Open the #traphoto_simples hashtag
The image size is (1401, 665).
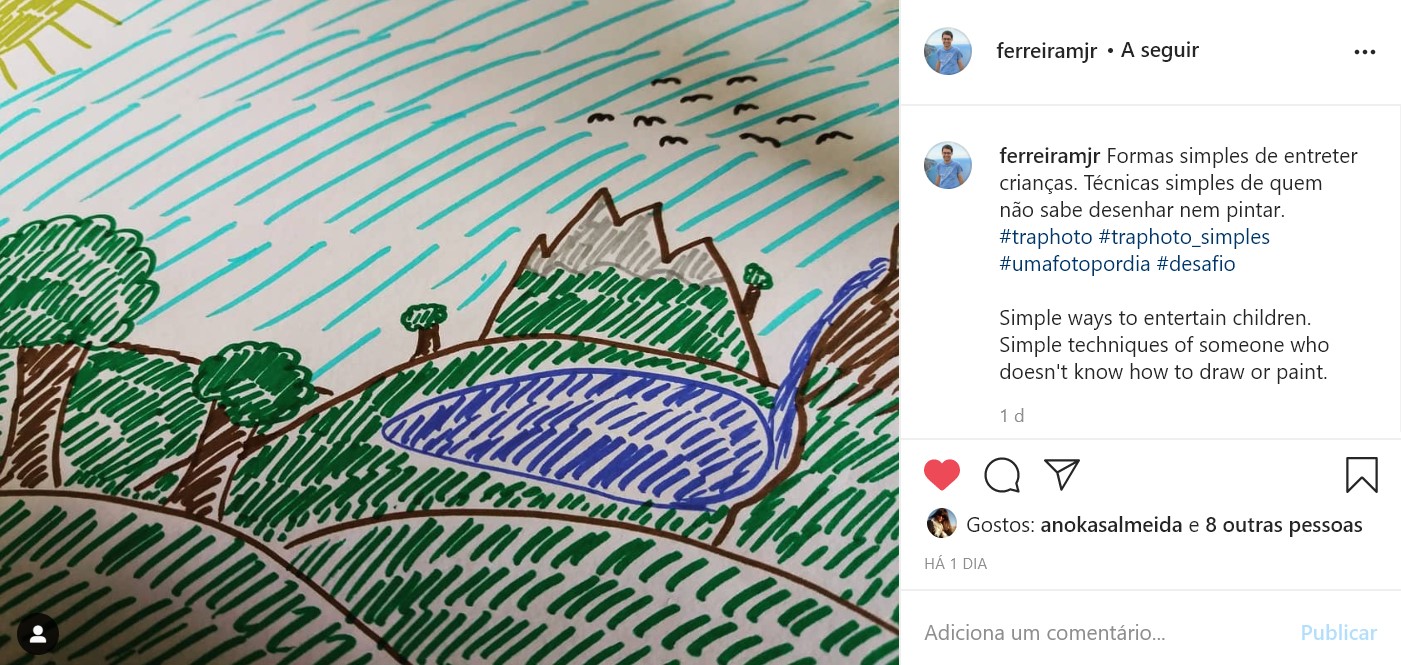(1184, 237)
